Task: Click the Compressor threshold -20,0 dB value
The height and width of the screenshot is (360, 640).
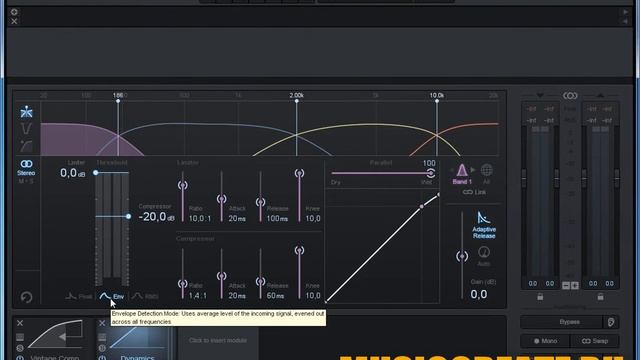Action: 157,217
